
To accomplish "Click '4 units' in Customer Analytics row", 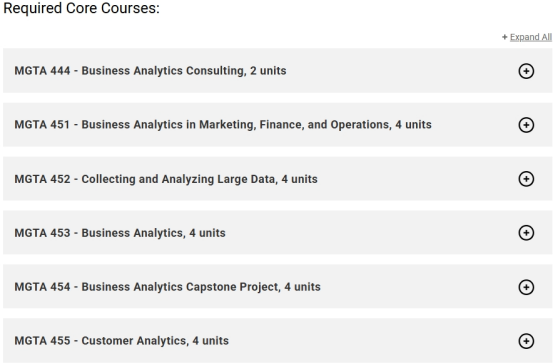I will [211, 341].
